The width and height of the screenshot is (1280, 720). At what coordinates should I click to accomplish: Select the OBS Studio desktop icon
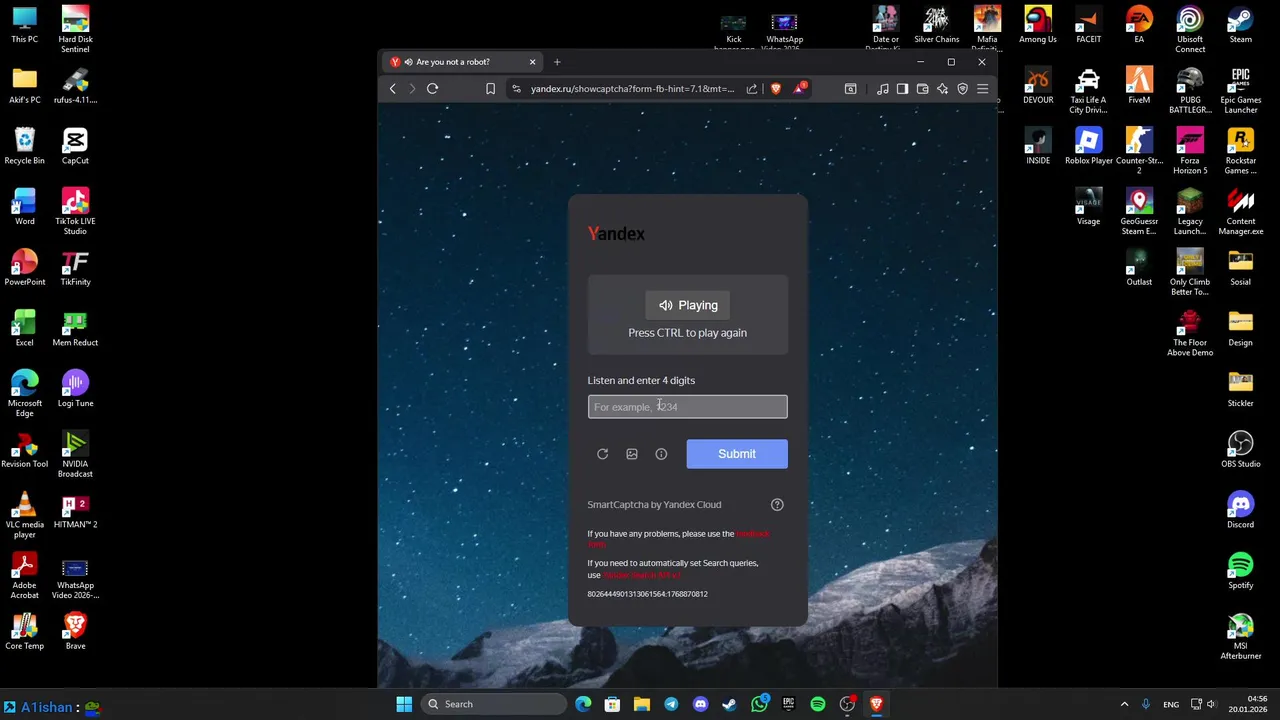click(1240, 449)
